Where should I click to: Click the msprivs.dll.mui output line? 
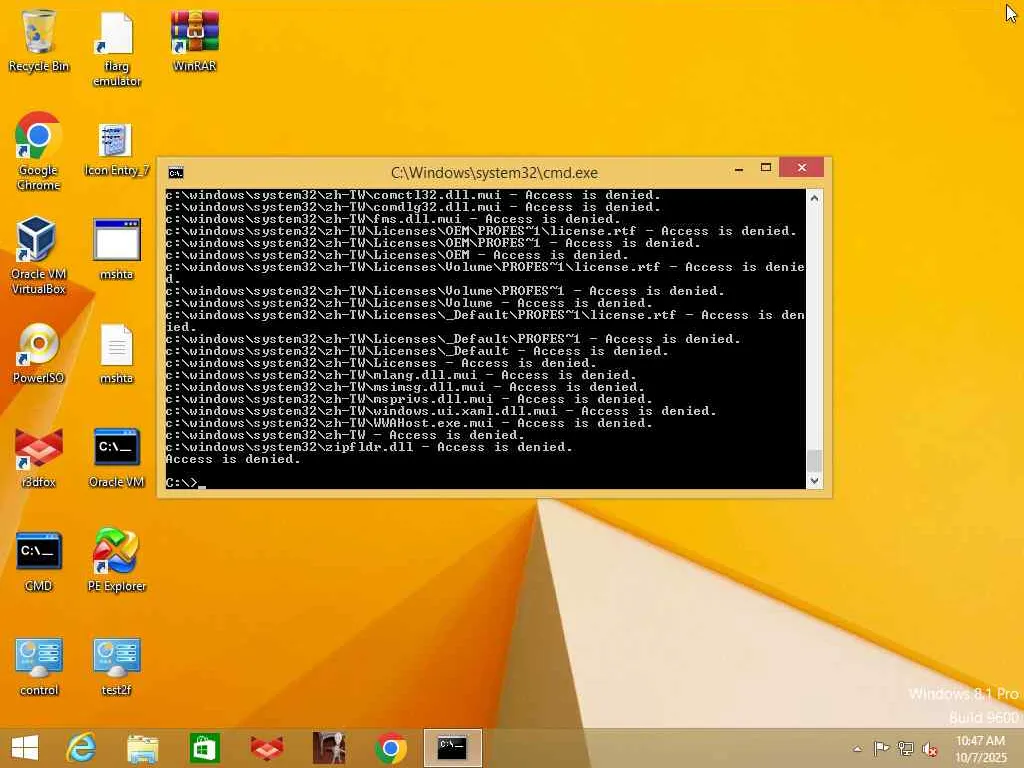pos(409,399)
